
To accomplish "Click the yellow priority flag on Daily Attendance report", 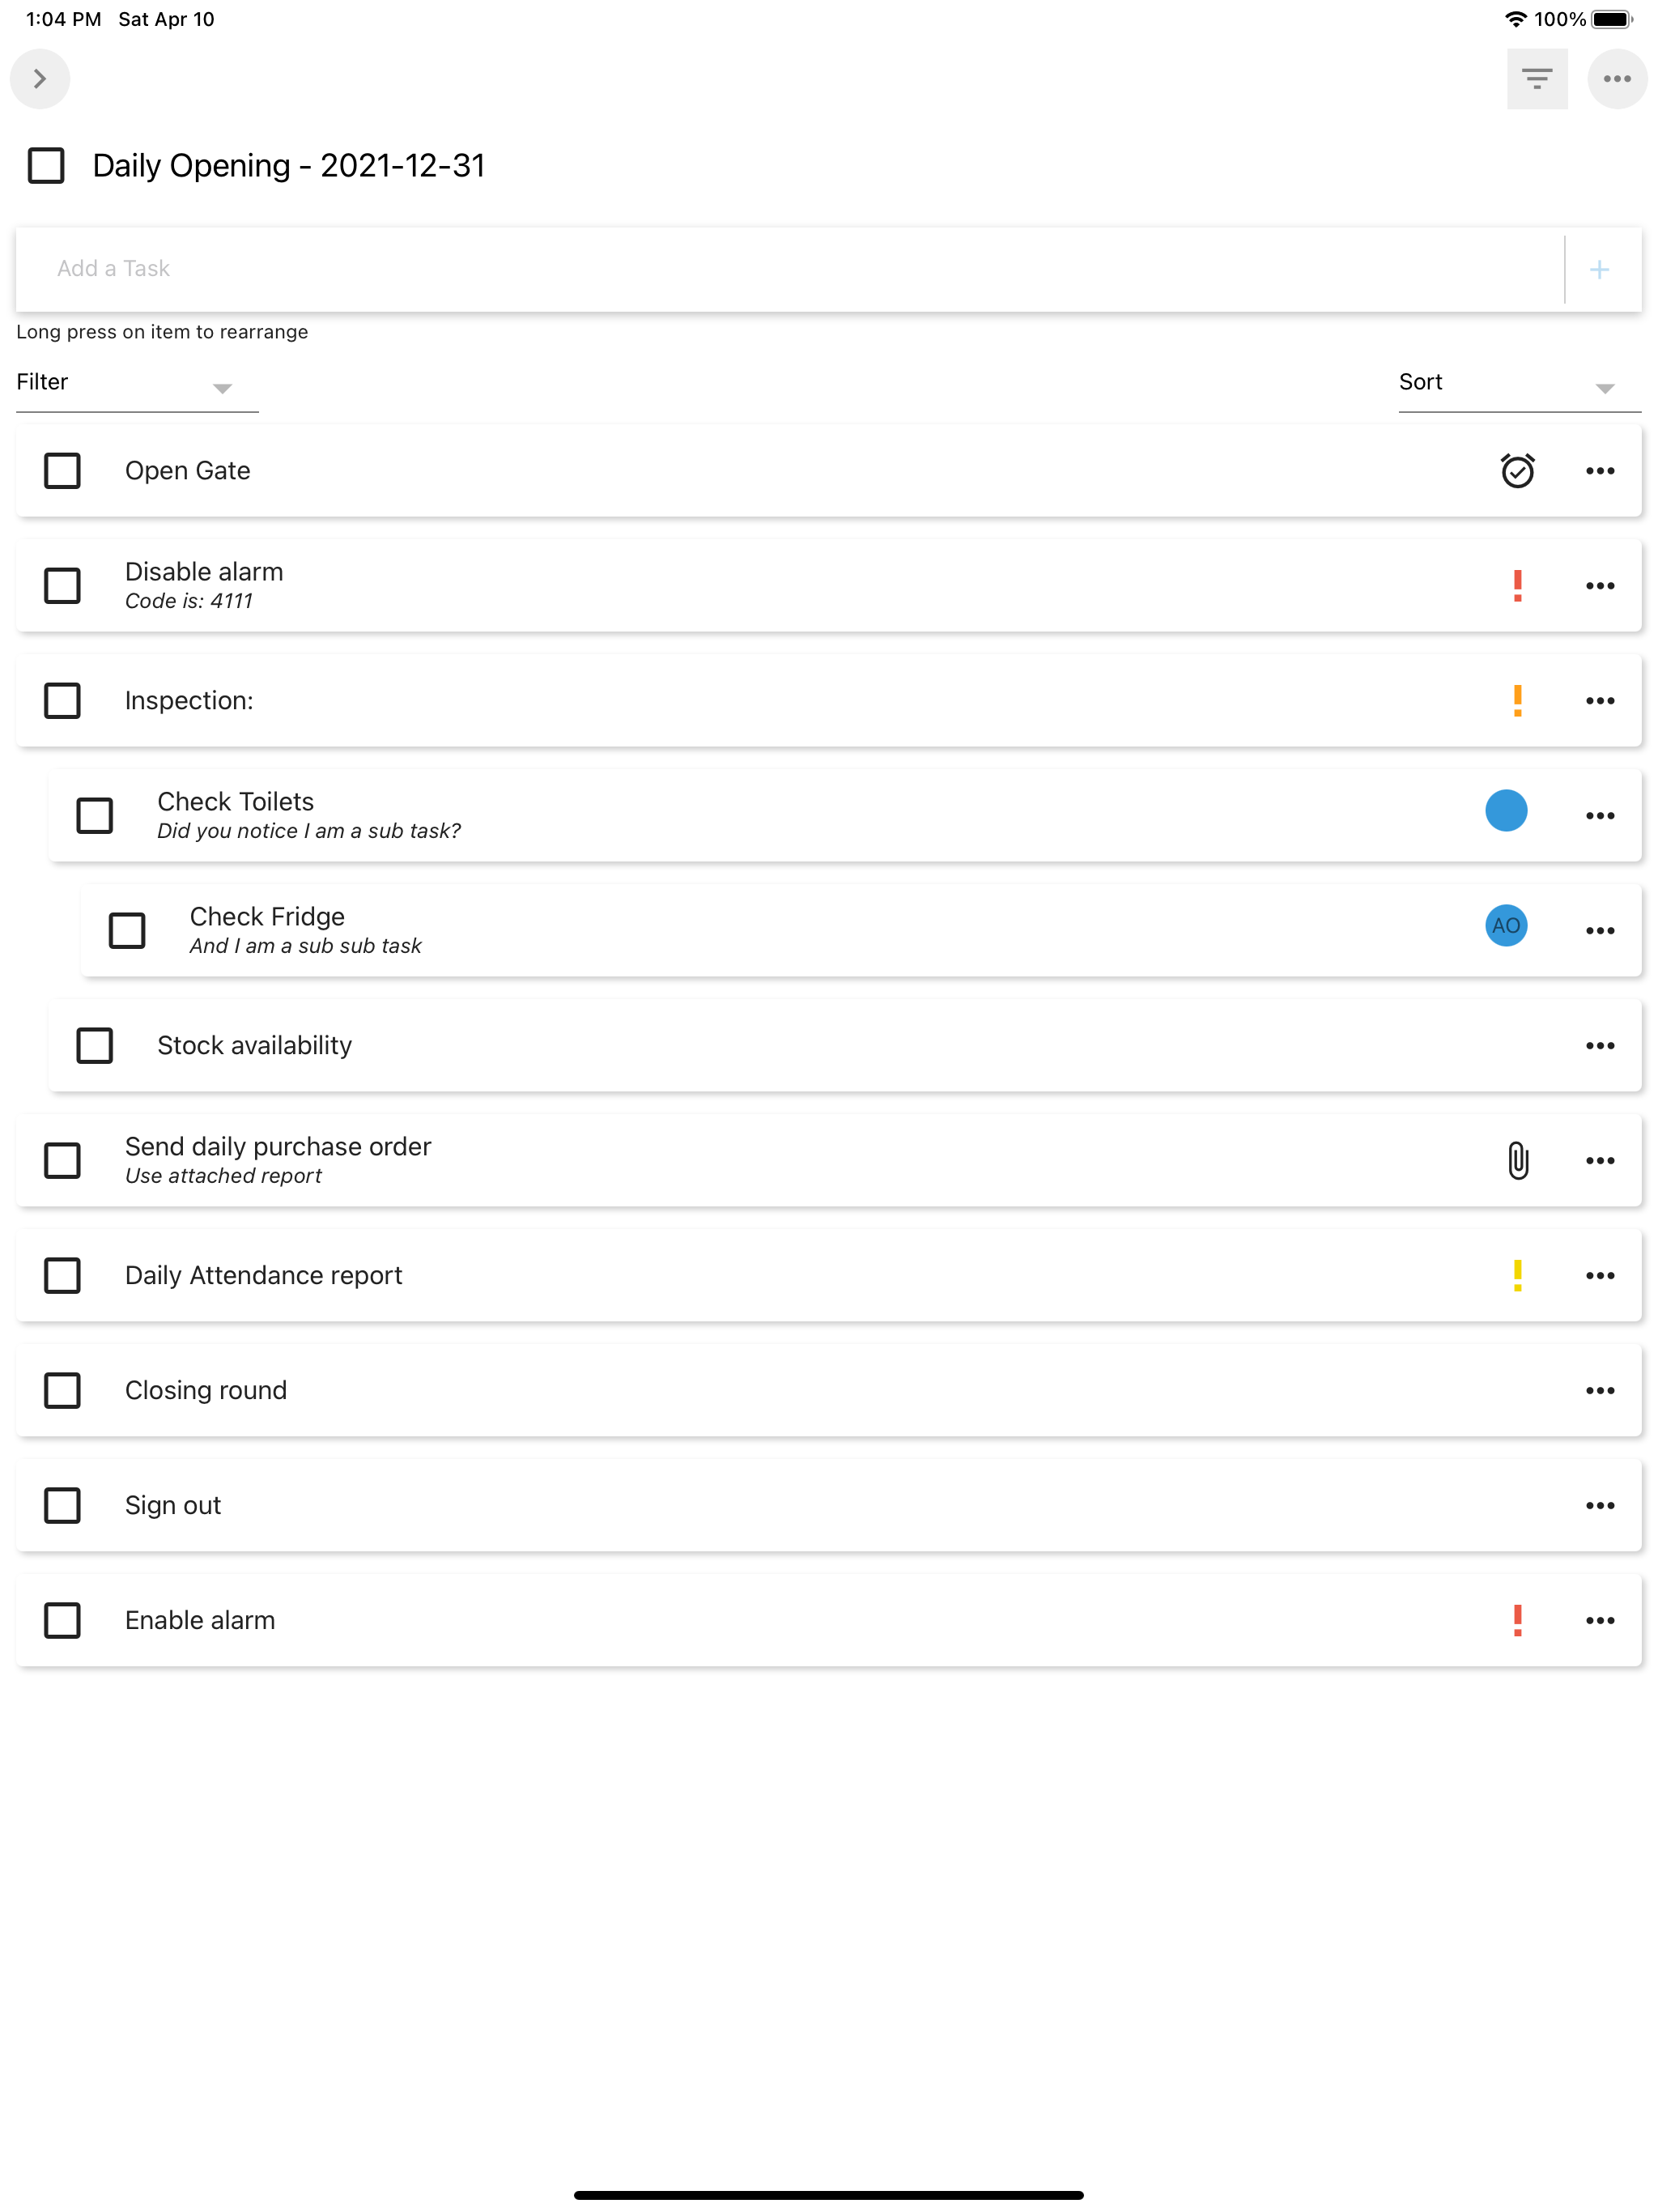I will coord(1517,1276).
